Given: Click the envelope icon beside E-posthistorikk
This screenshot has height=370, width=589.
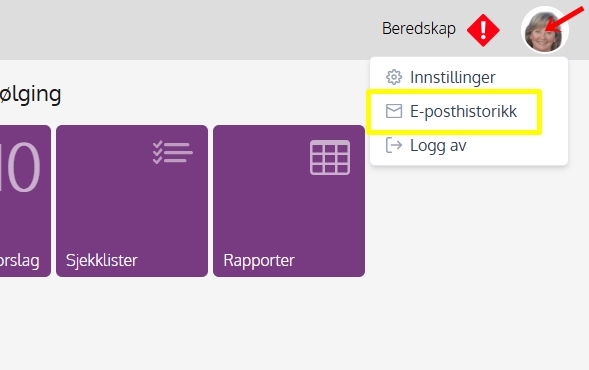Looking at the screenshot, I should (394, 111).
